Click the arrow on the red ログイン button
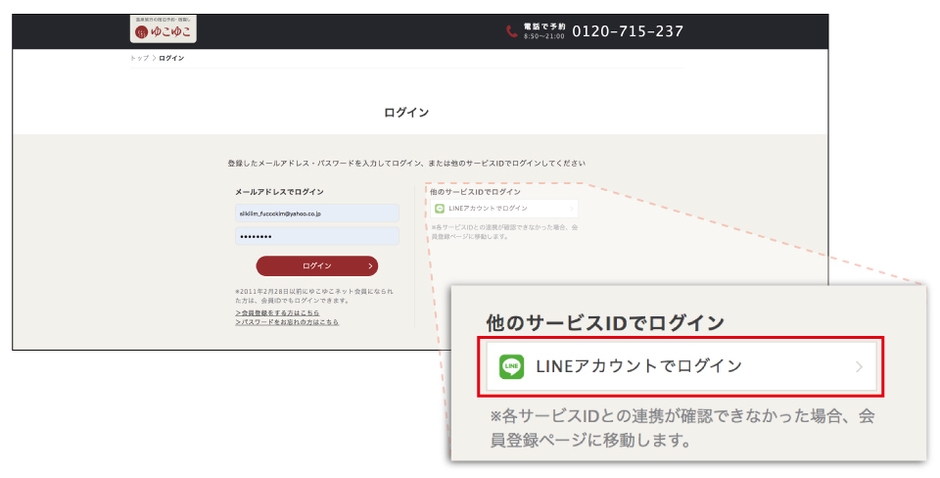 (370, 266)
